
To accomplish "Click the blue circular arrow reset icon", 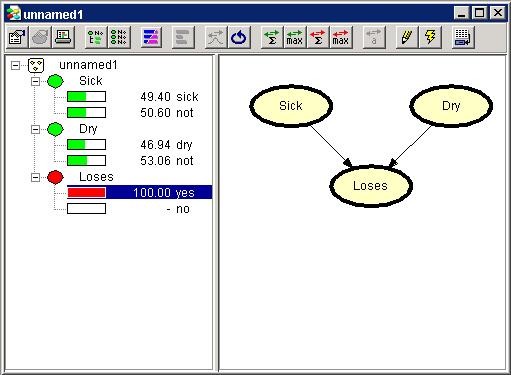I will click(239, 37).
